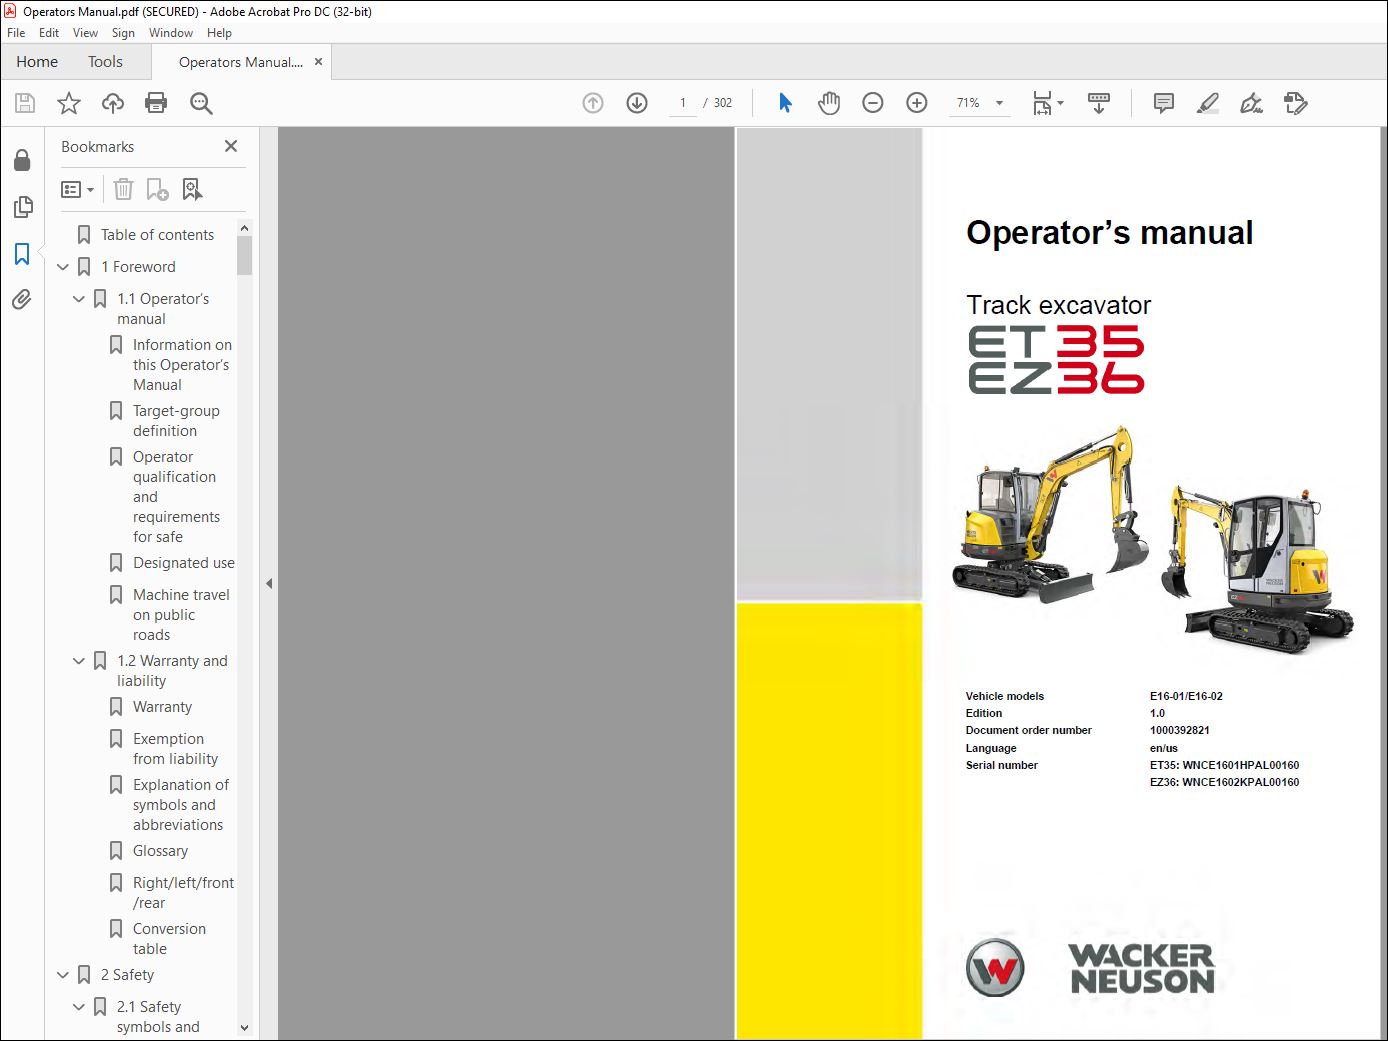Open the Attachments paperclip panel
Viewport: 1388px width, 1041px height.
(22, 299)
